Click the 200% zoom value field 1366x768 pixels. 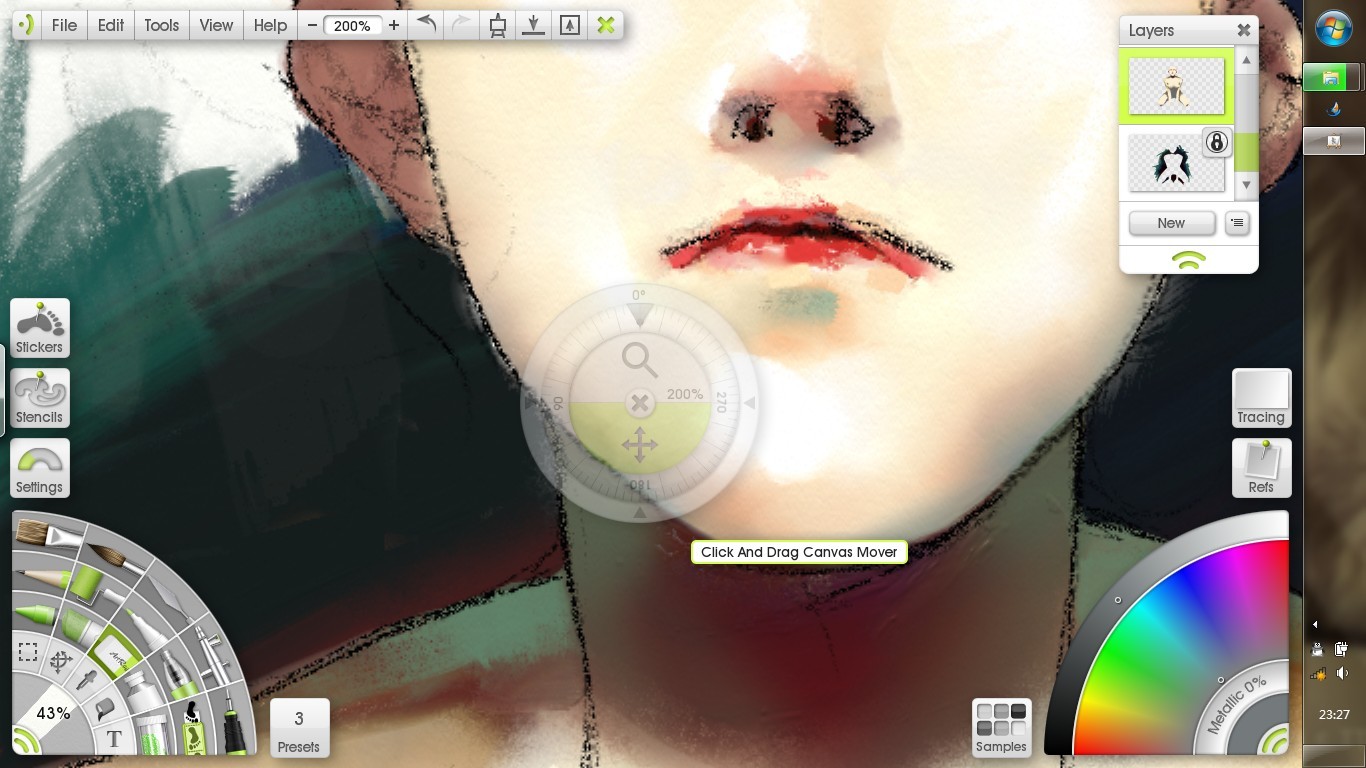tap(353, 26)
